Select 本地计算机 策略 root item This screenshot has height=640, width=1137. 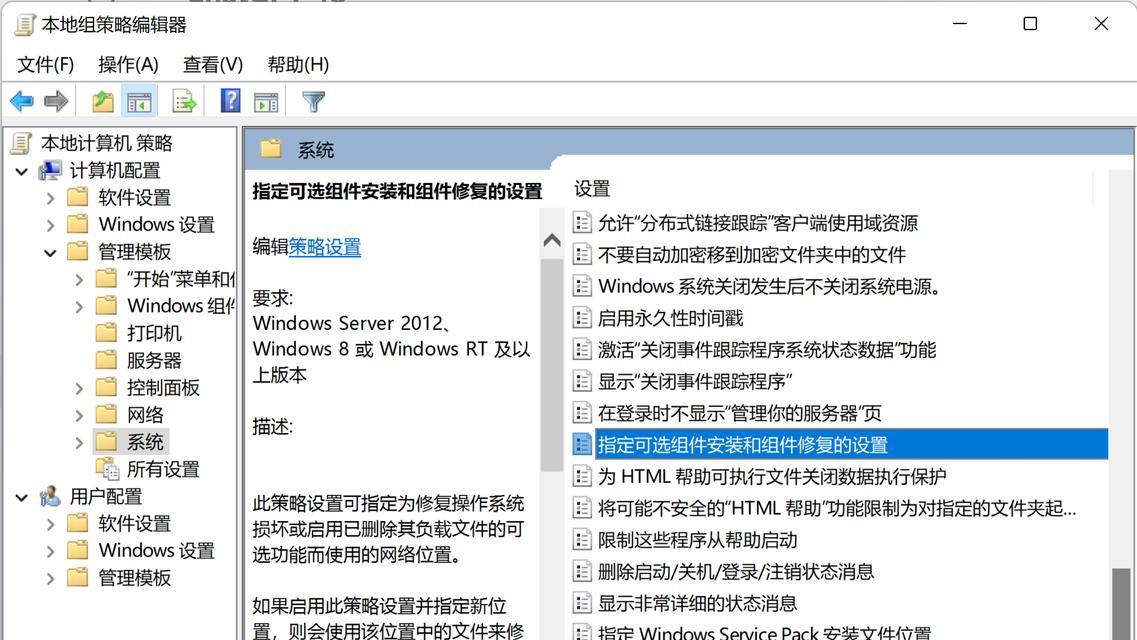tap(107, 143)
